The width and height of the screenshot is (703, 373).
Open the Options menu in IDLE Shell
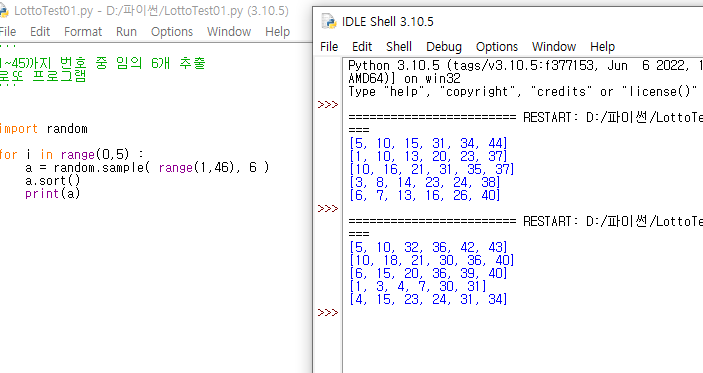pos(497,47)
